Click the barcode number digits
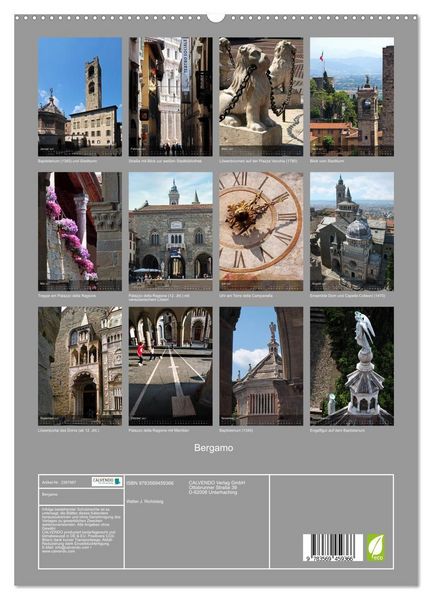Image resolution: width=432 pixels, height=600 pixels. tap(330, 559)
